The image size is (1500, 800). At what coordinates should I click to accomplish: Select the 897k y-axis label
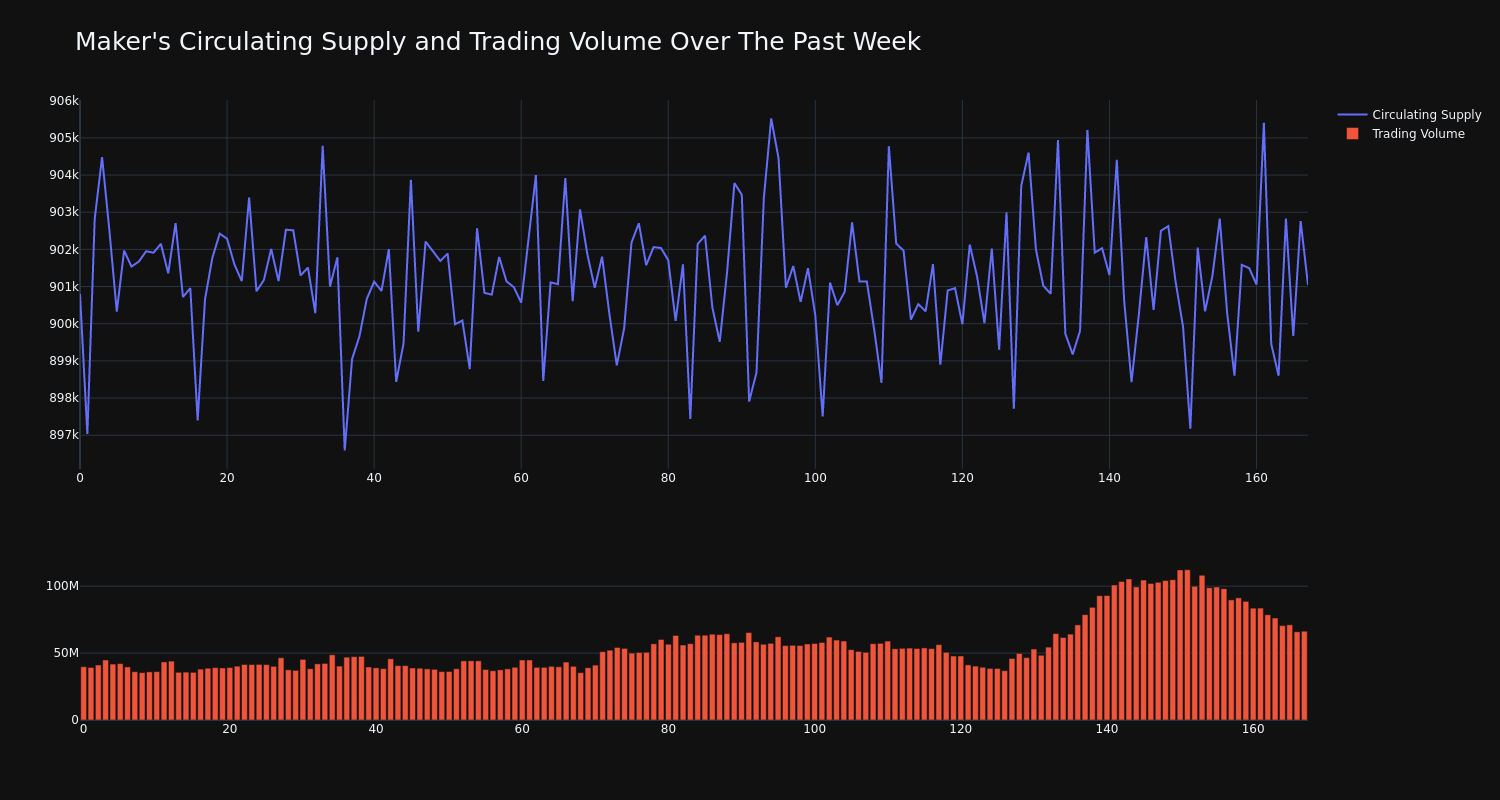63,435
